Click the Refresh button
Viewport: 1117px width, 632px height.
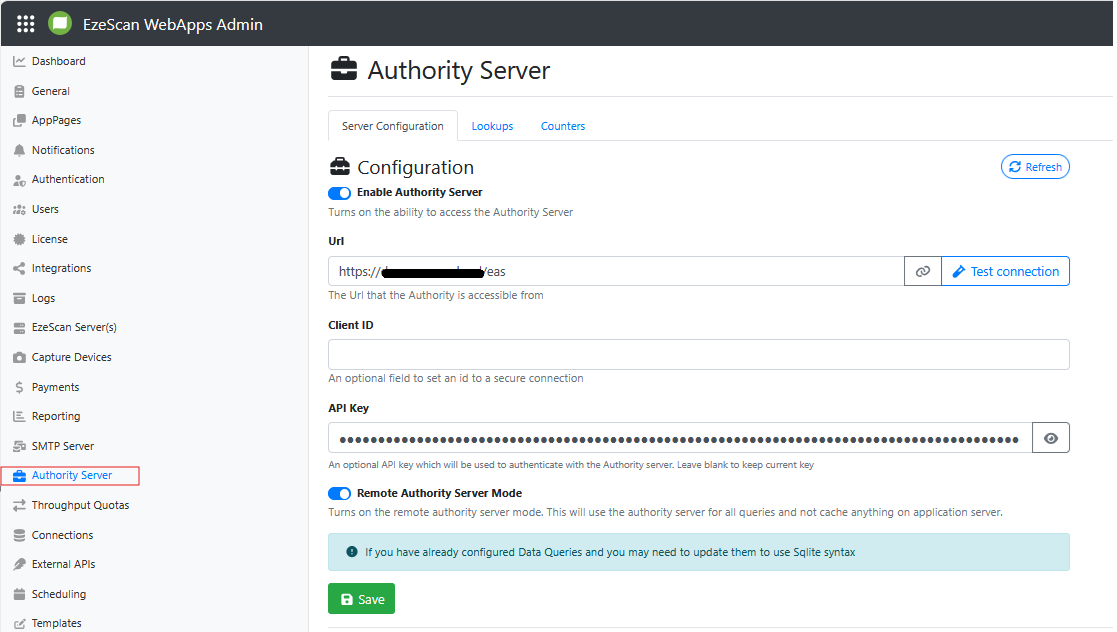coord(1035,167)
